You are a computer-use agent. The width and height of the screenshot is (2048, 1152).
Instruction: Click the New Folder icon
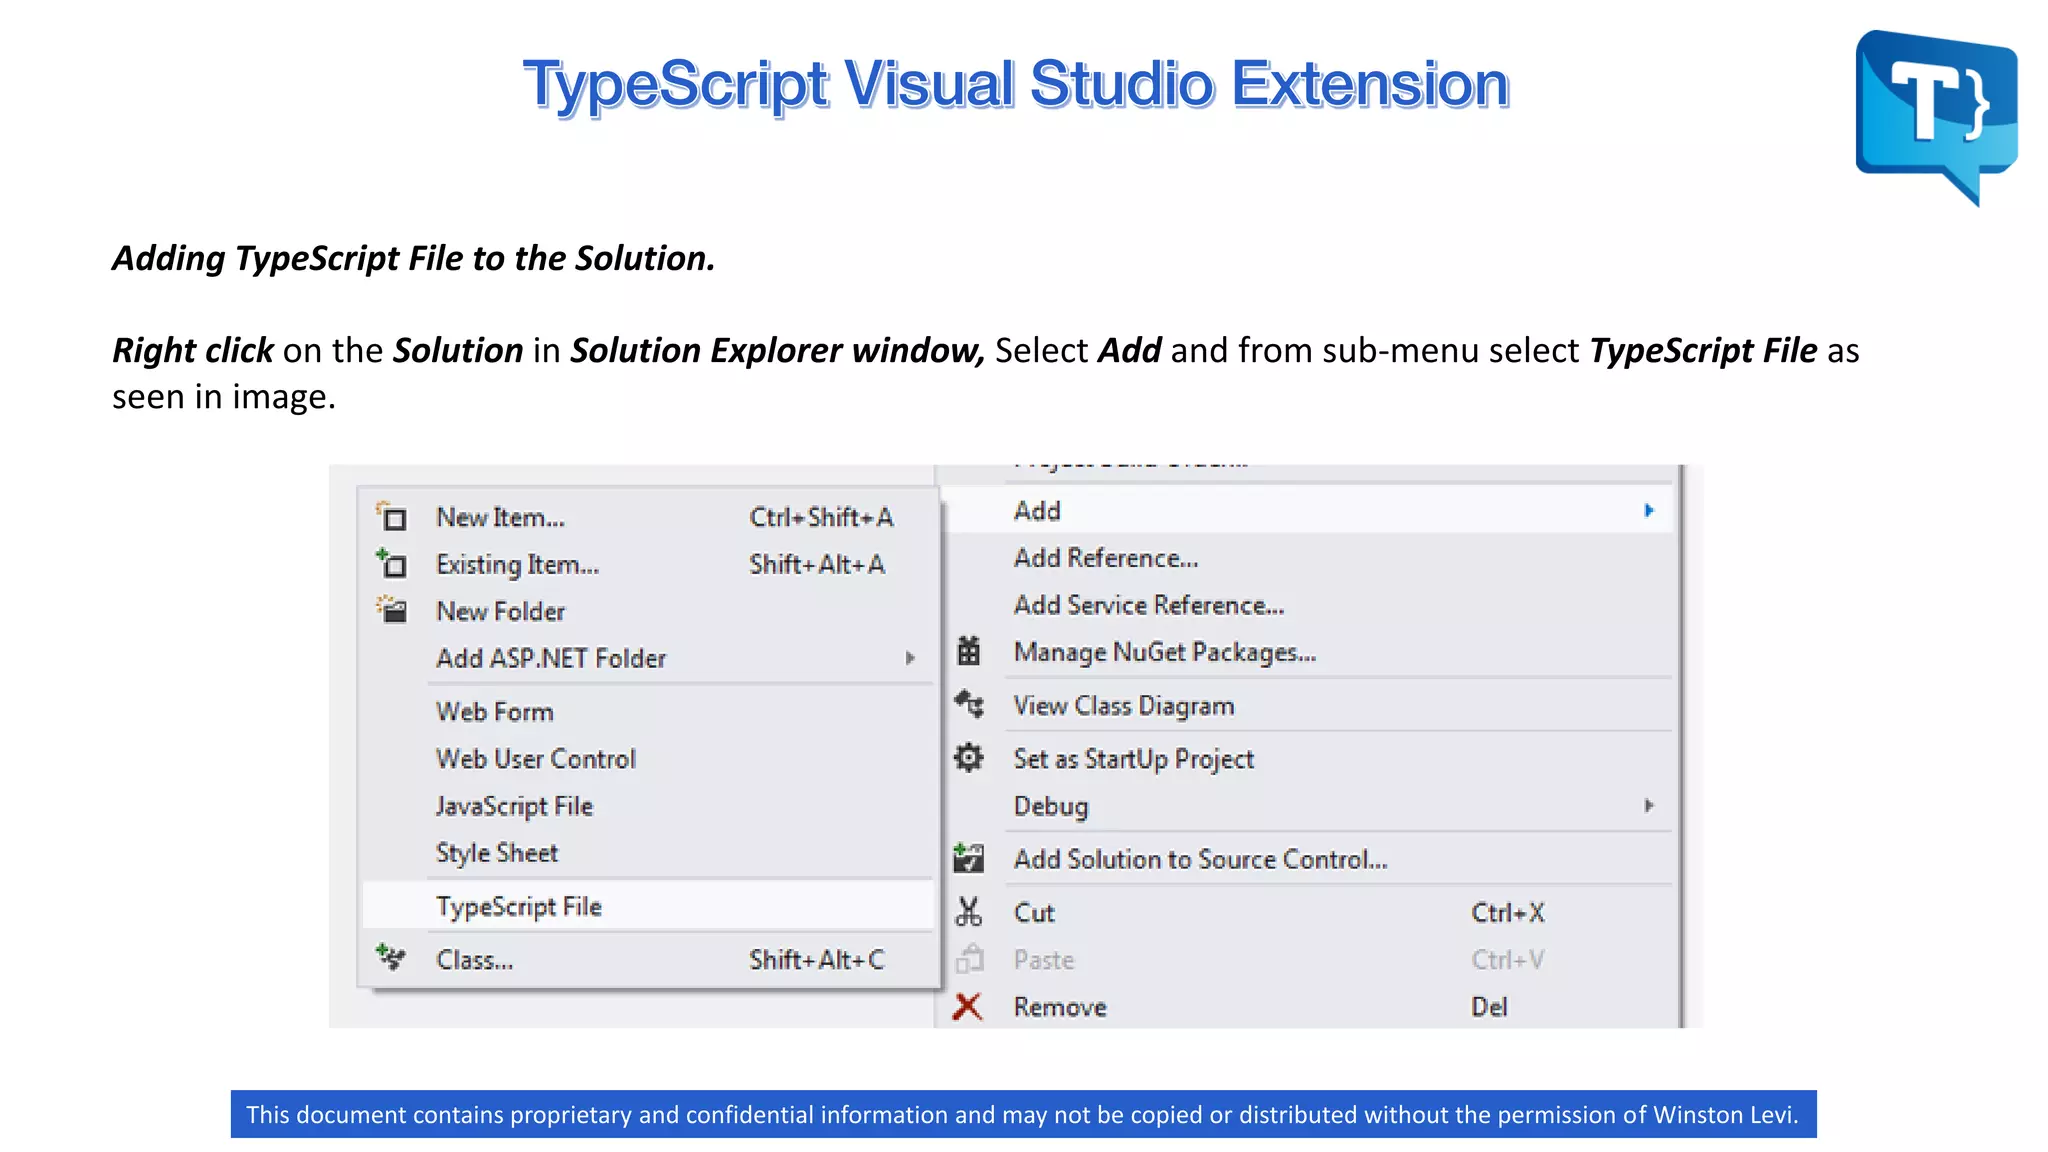391,610
